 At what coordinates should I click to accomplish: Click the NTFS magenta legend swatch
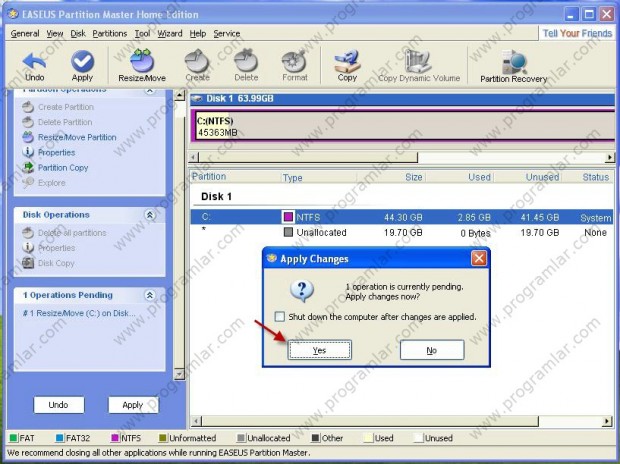[115, 438]
